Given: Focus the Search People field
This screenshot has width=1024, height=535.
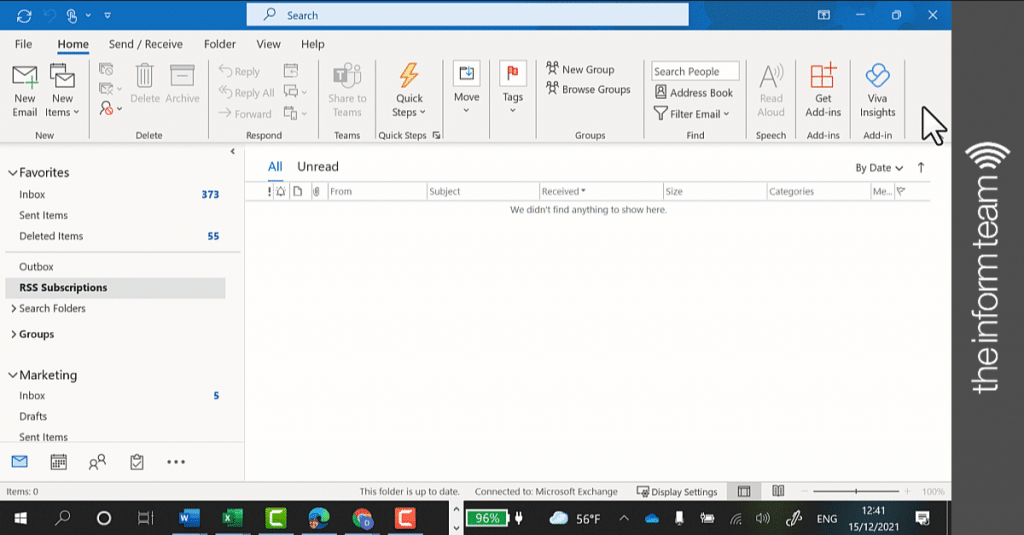Looking at the screenshot, I should tap(695, 71).
